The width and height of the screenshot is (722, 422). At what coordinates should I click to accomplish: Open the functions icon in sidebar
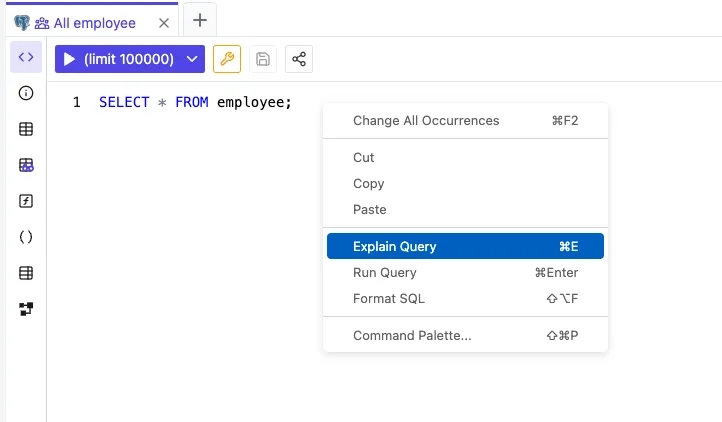[x=26, y=201]
